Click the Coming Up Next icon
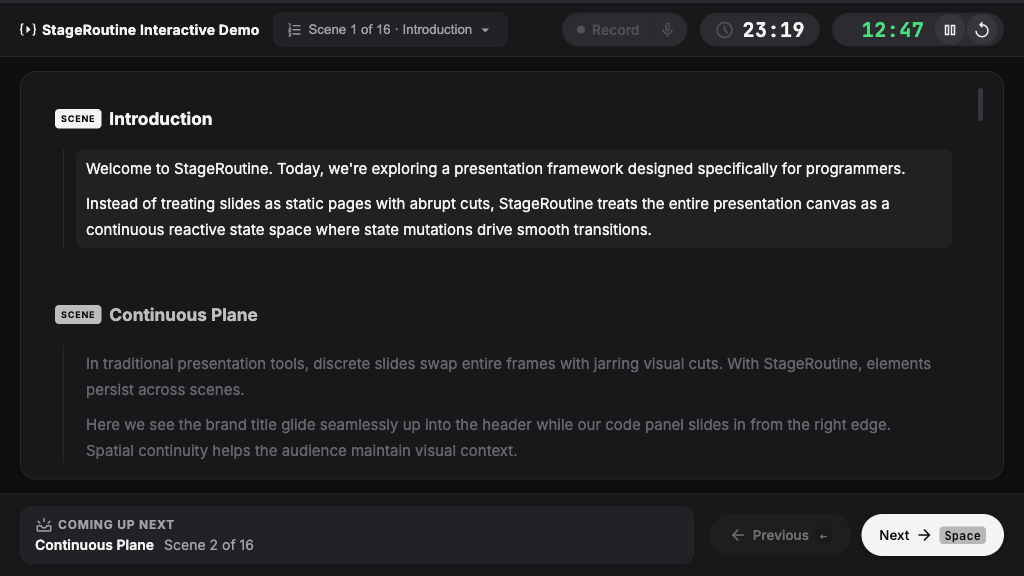 point(44,524)
